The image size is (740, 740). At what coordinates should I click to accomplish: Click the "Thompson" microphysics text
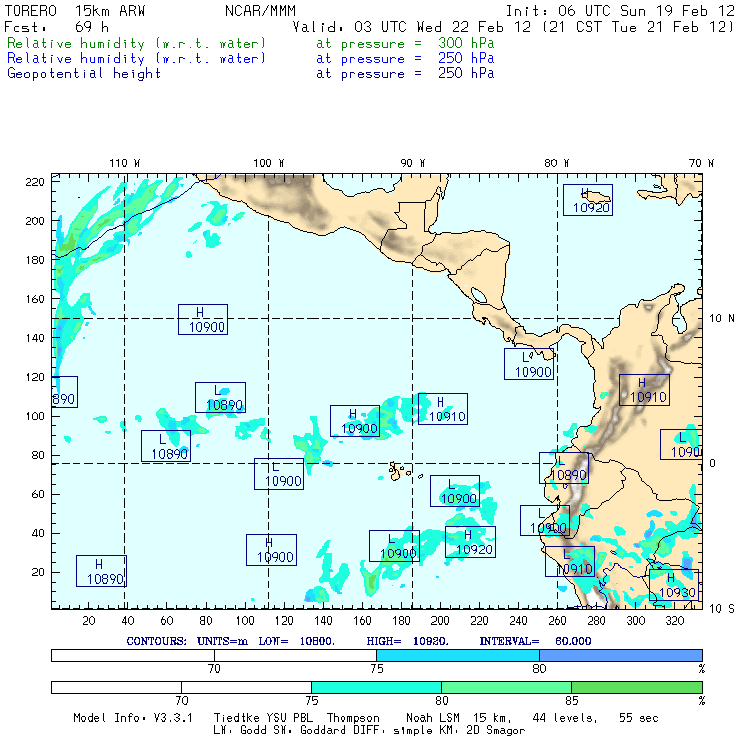353,718
